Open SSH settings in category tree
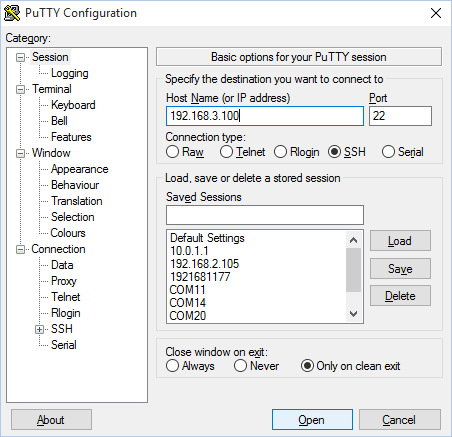 tap(62, 329)
